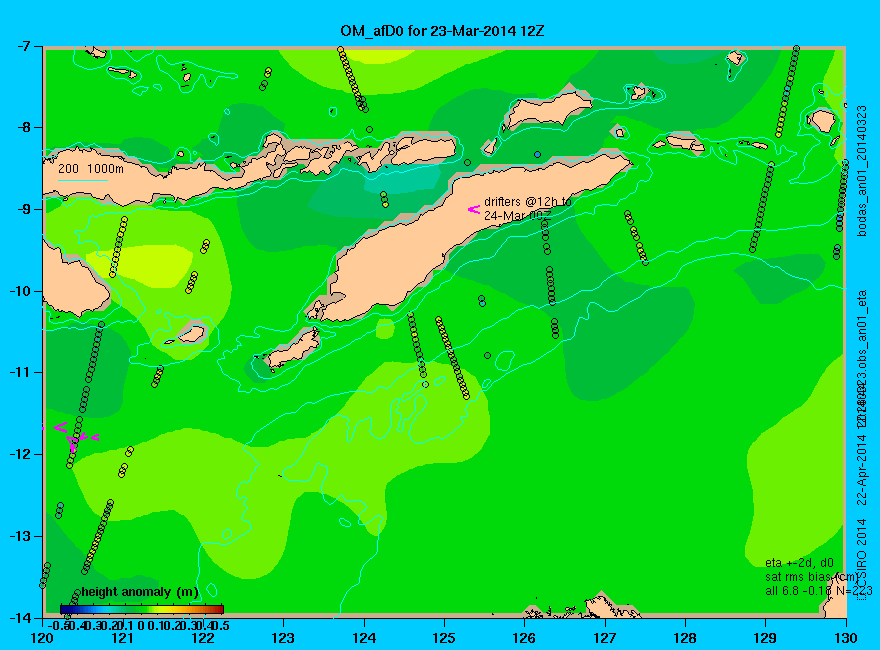
Task: Click the y-axis label '-11'
Action: coord(22,372)
